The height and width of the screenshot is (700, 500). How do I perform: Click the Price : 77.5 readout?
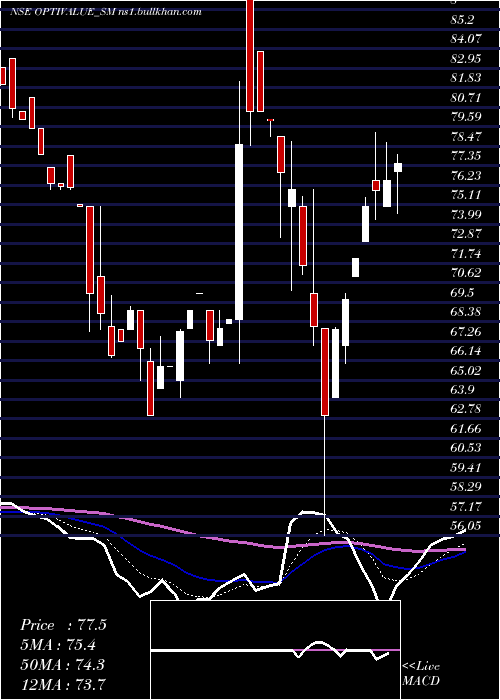pos(63,625)
